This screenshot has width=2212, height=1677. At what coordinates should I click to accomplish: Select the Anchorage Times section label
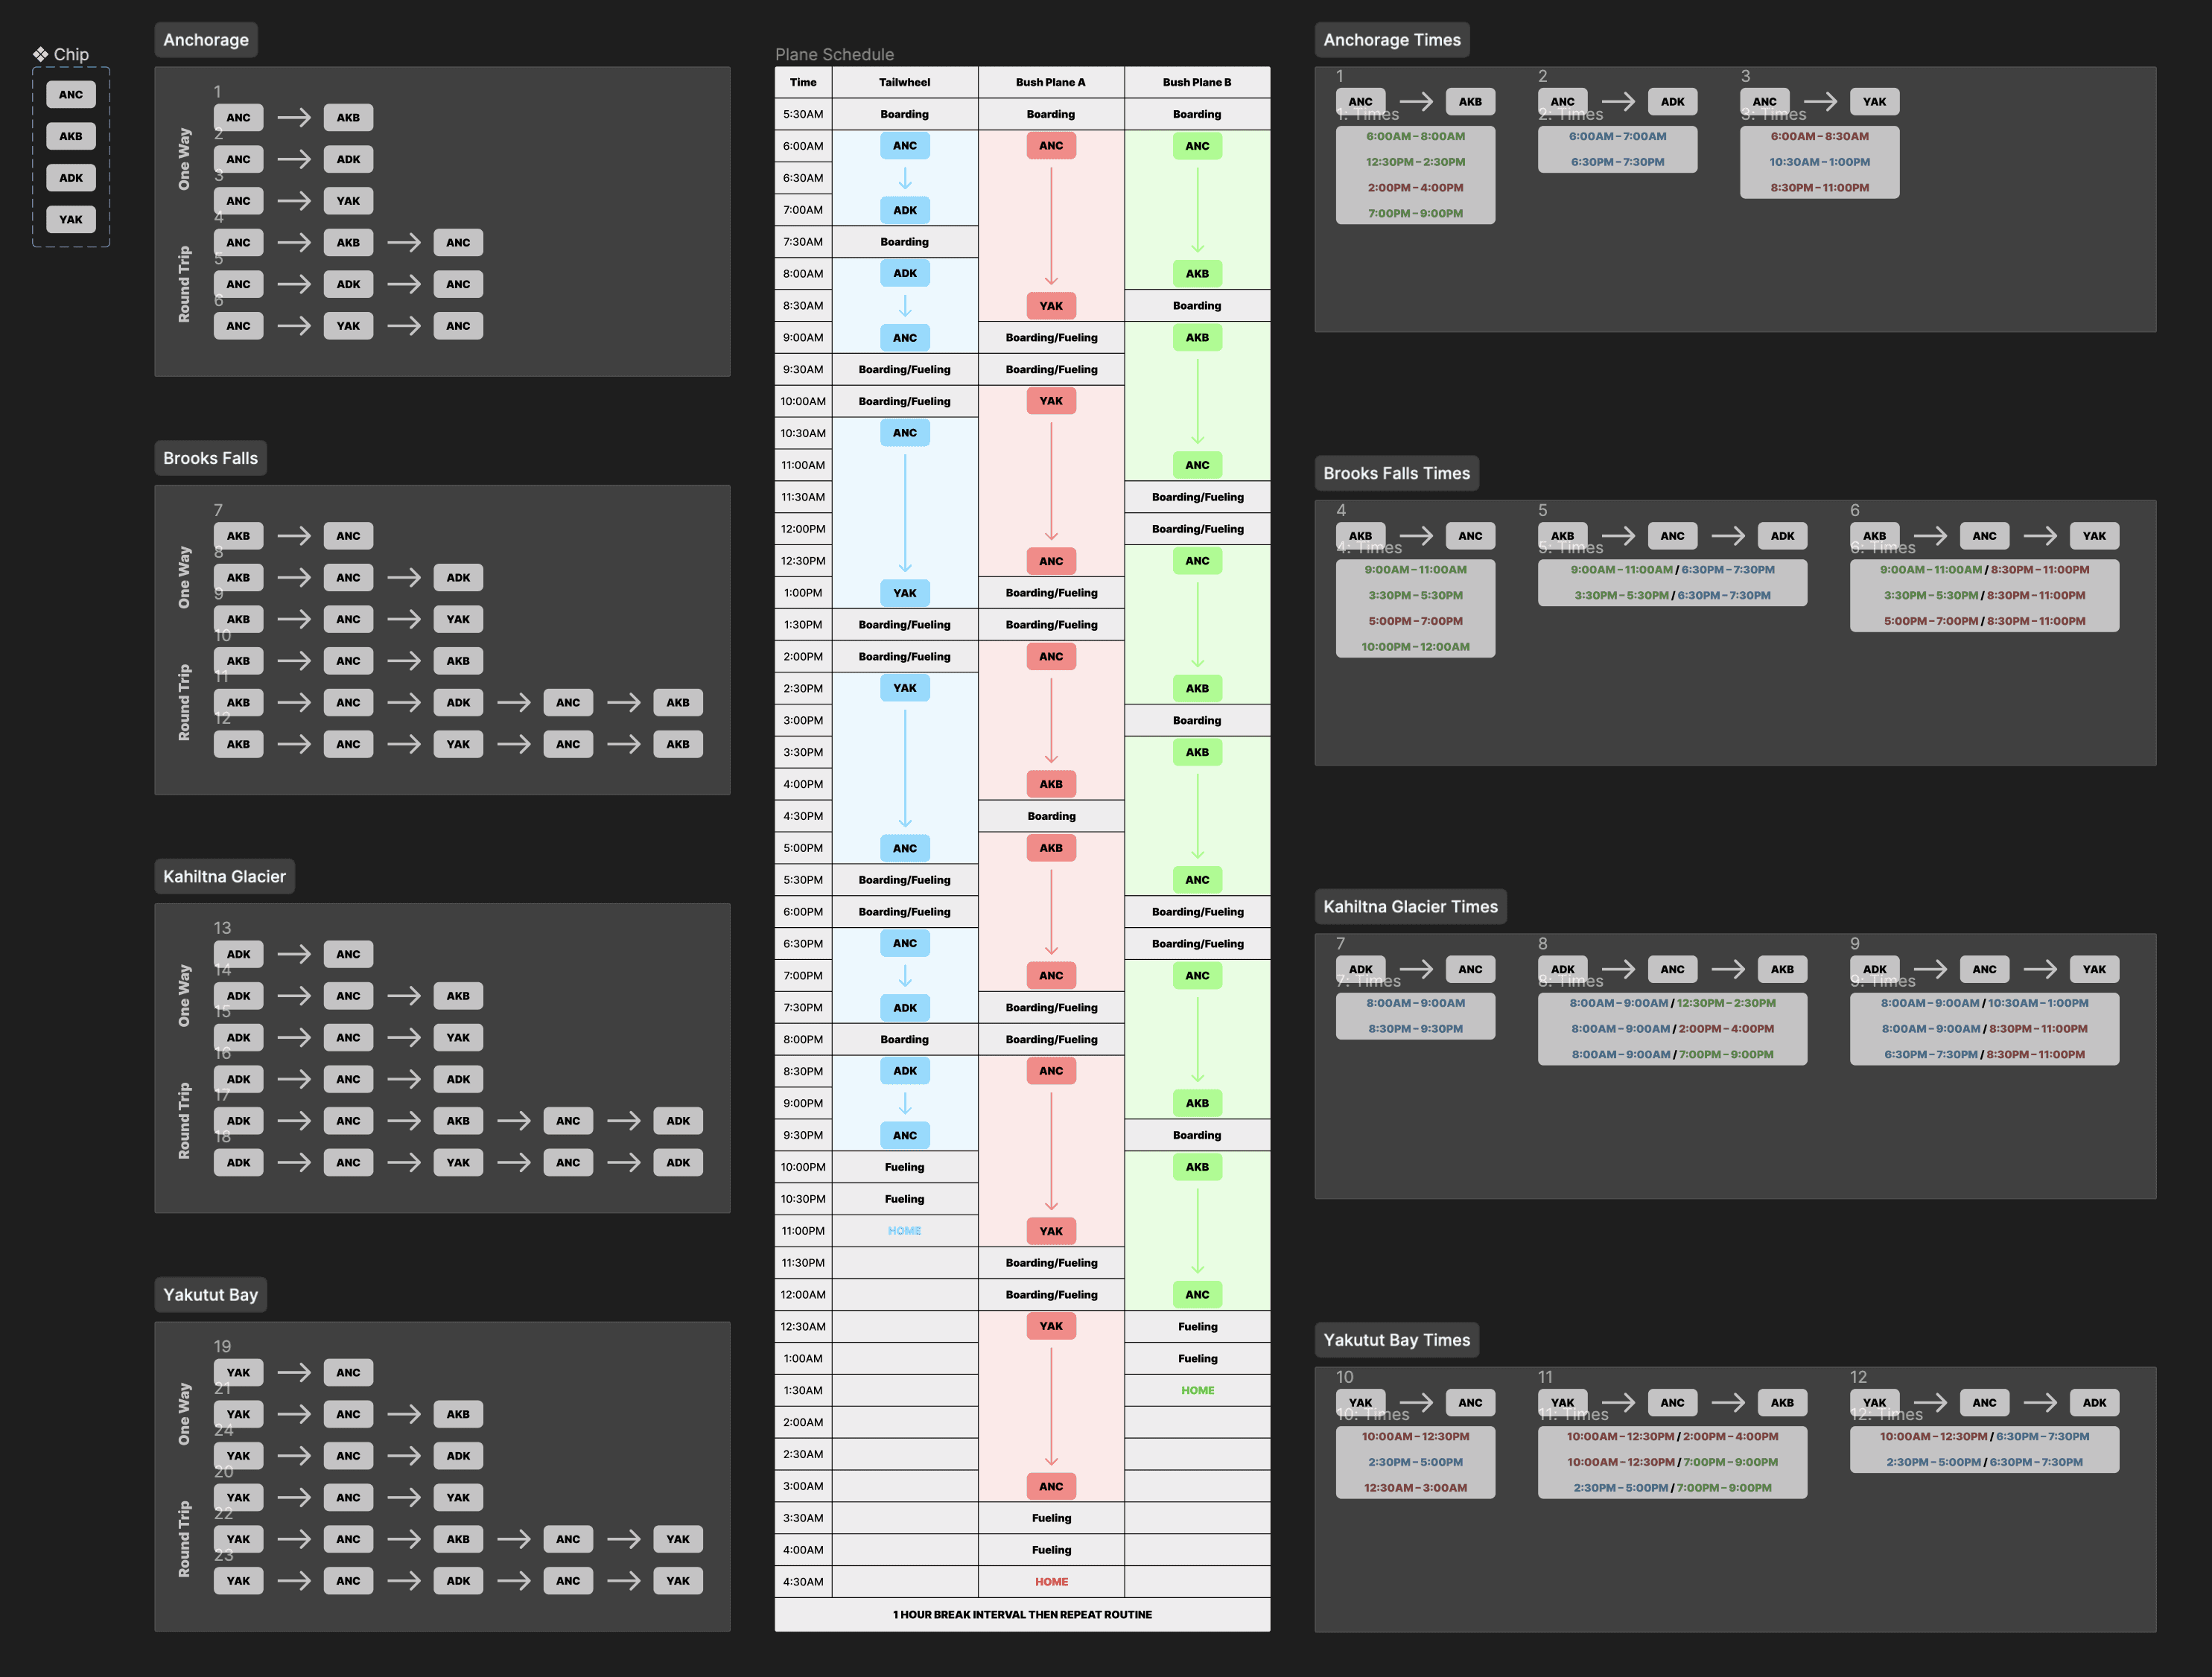(x=1392, y=40)
